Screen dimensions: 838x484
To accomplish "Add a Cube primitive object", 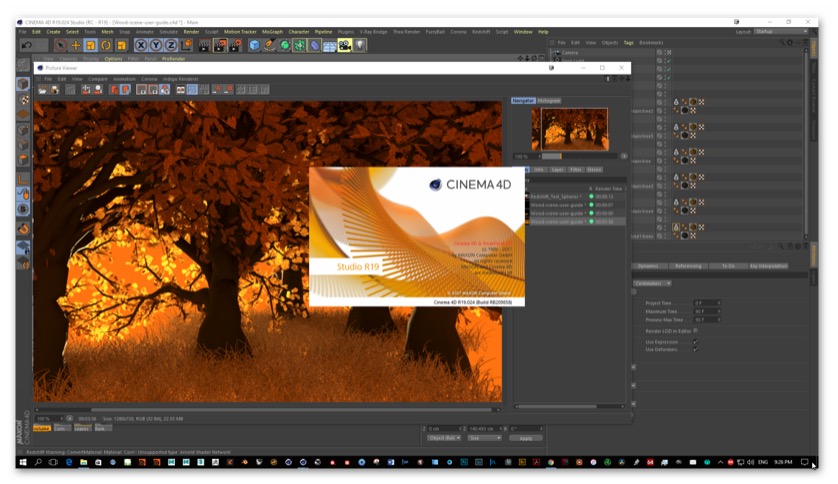I will click(x=254, y=45).
